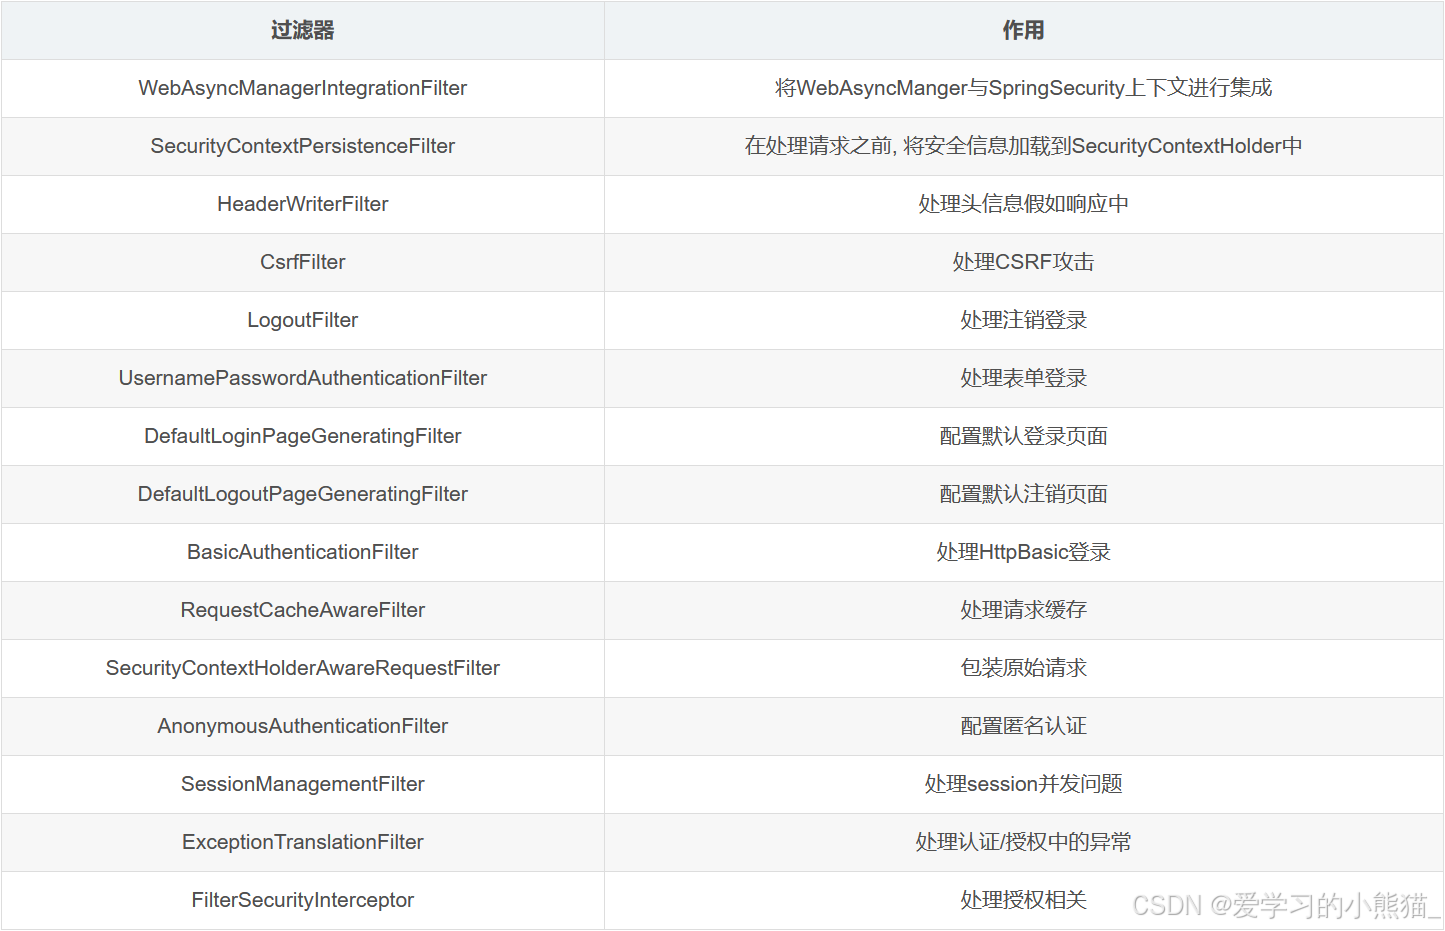Image resolution: width=1445 pixels, height=931 pixels.
Task: Select the ExceptionTranslationFilter cell
Action: [302, 842]
